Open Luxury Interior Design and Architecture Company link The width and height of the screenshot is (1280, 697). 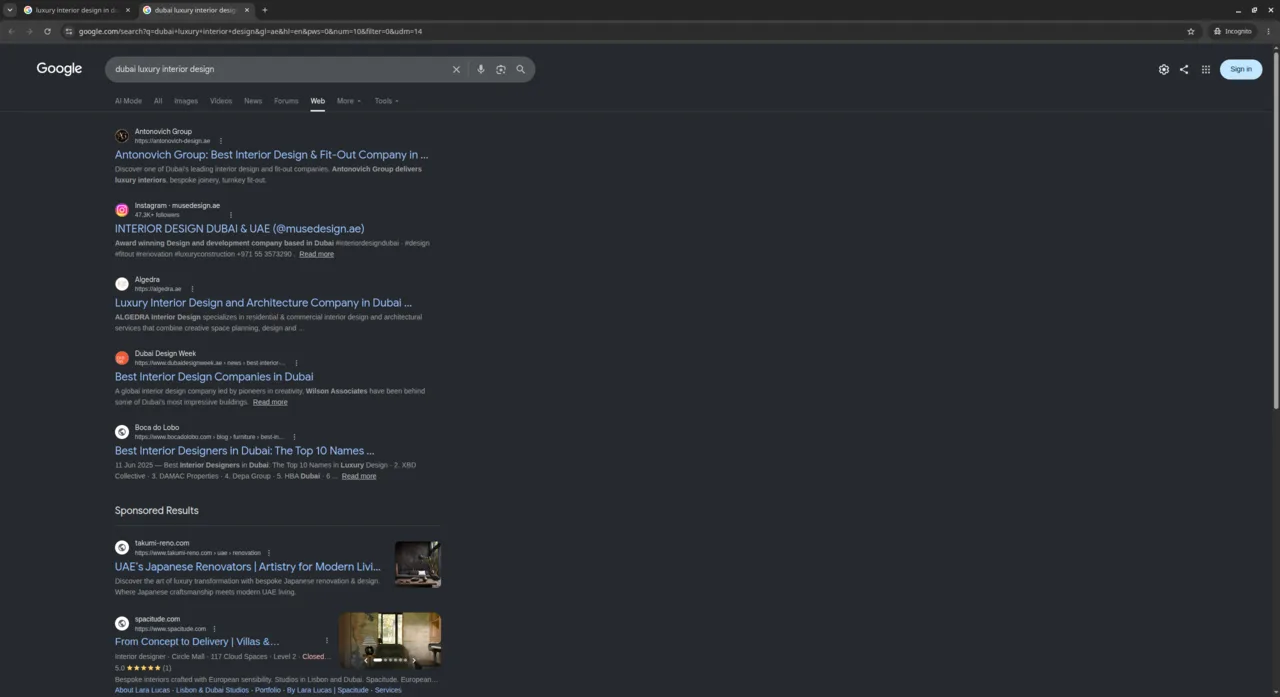click(x=263, y=303)
